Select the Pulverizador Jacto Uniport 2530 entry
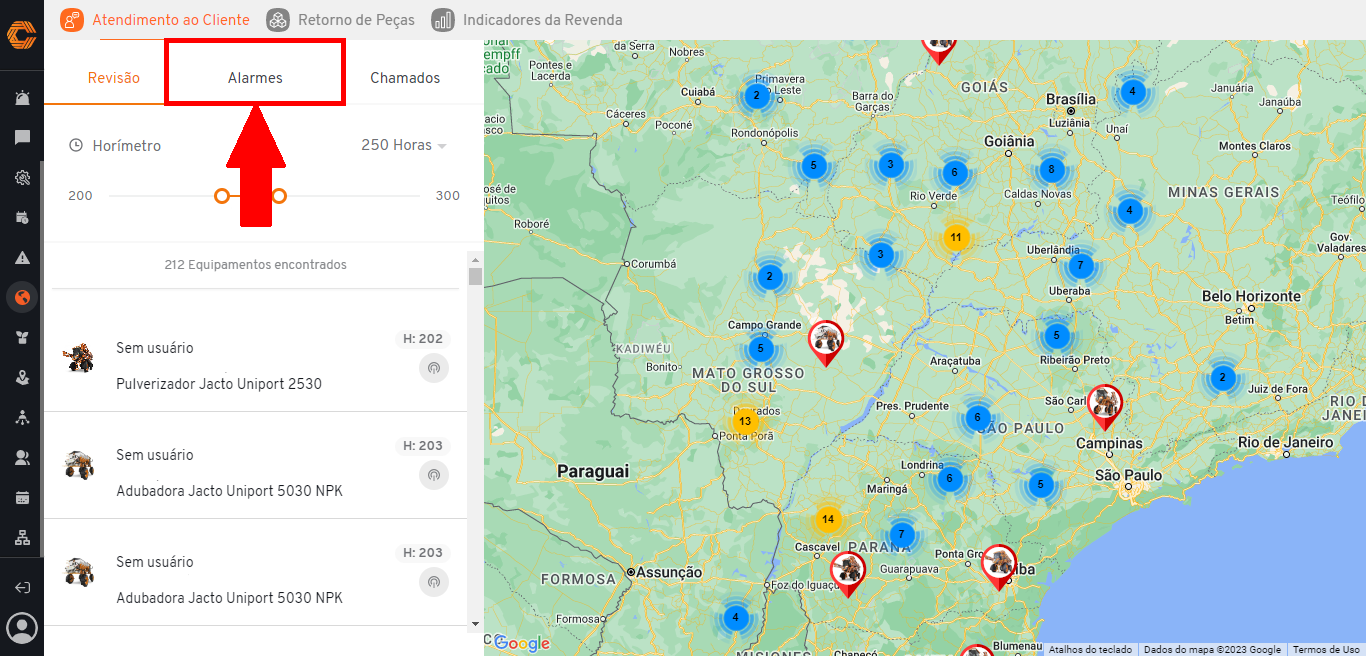 coord(255,358)
